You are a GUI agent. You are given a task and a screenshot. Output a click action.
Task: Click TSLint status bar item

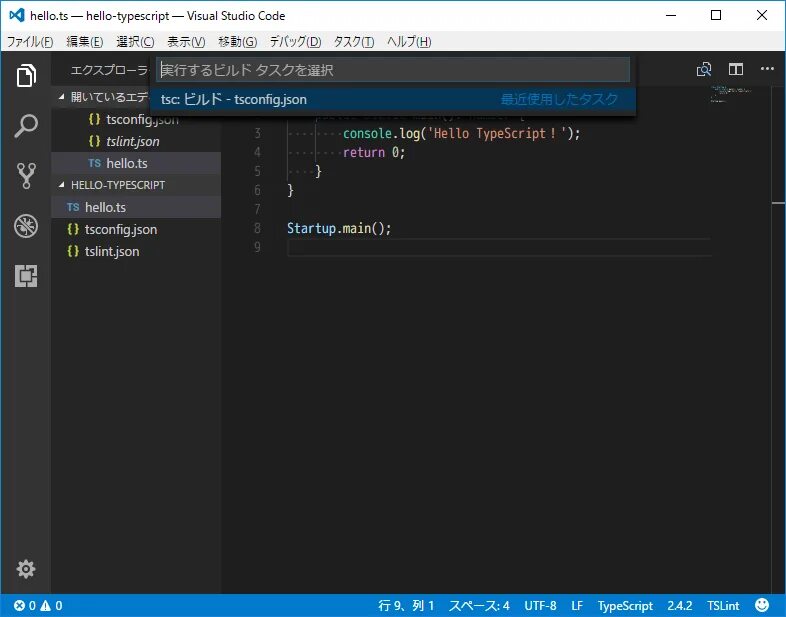tap(723, 605)
